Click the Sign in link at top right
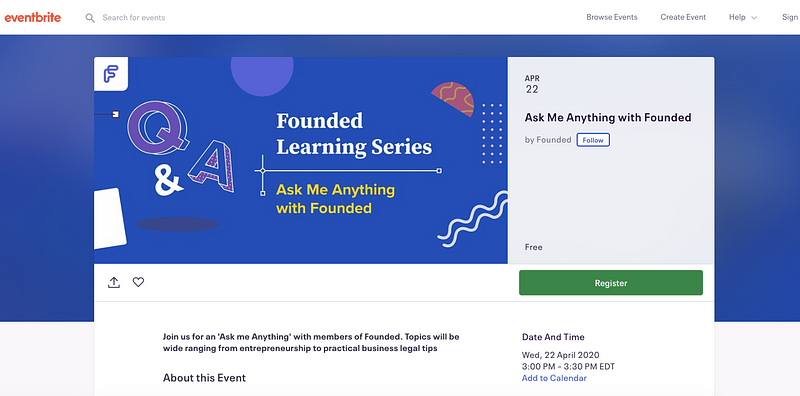Viewport: 800px width, 396px height. pyautogui.click(x=791, y=17)
